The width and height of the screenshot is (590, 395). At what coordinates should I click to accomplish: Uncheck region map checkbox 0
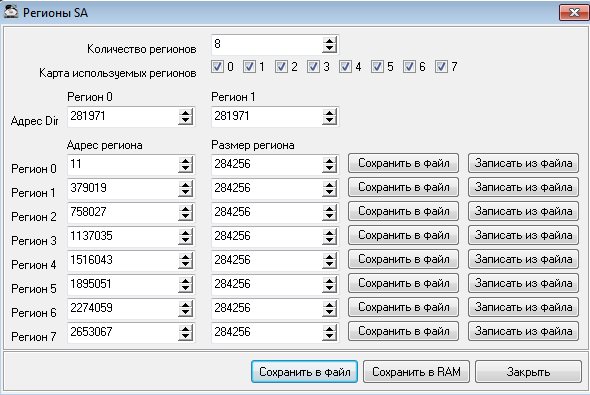[x=217, y=67]
